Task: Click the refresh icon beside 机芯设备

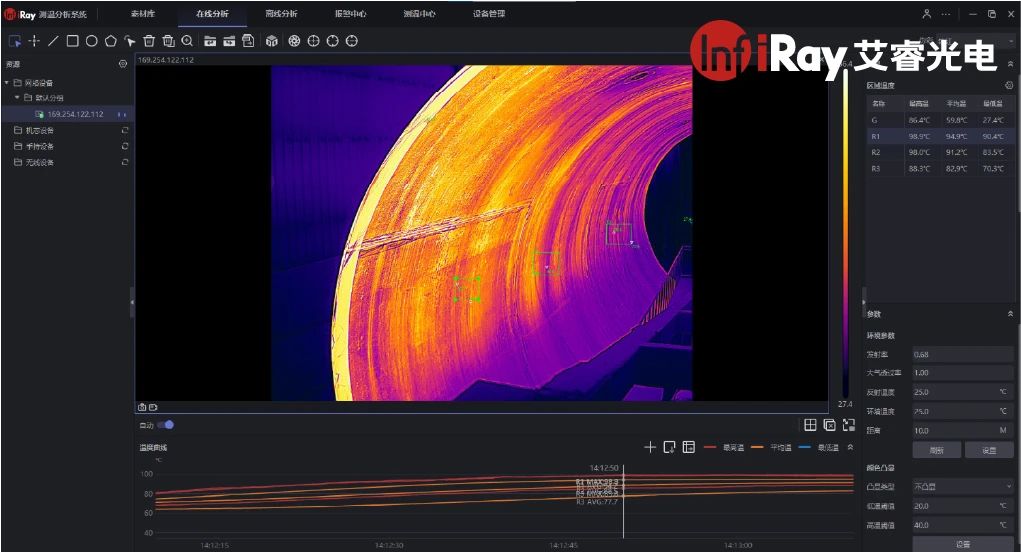Action: tap(125, 130)
